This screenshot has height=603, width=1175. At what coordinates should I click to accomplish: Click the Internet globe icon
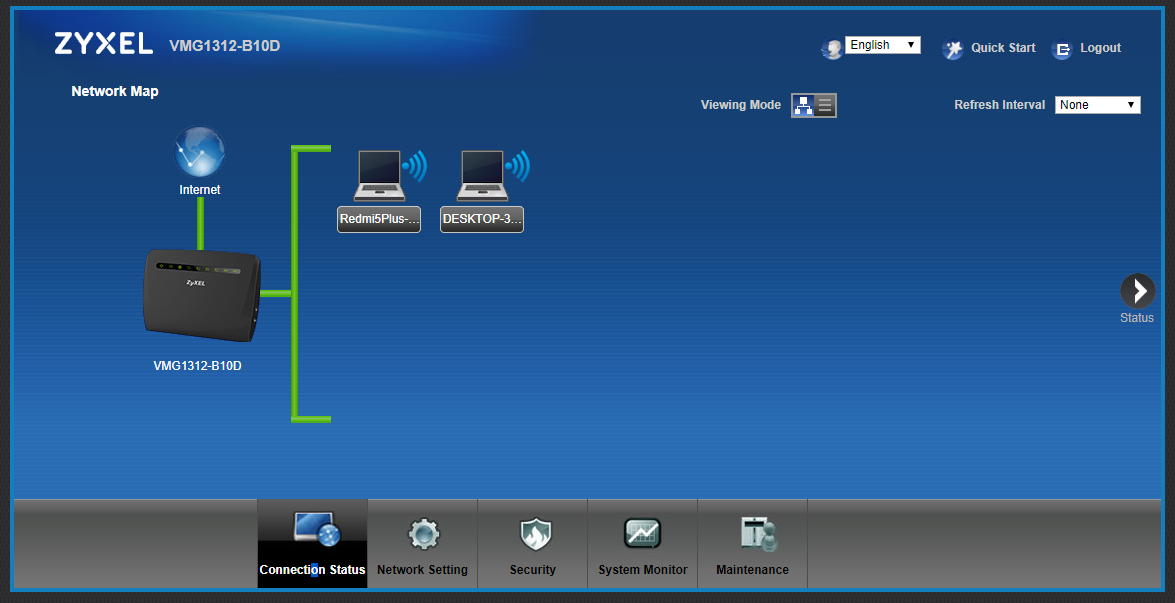point(199,151)
